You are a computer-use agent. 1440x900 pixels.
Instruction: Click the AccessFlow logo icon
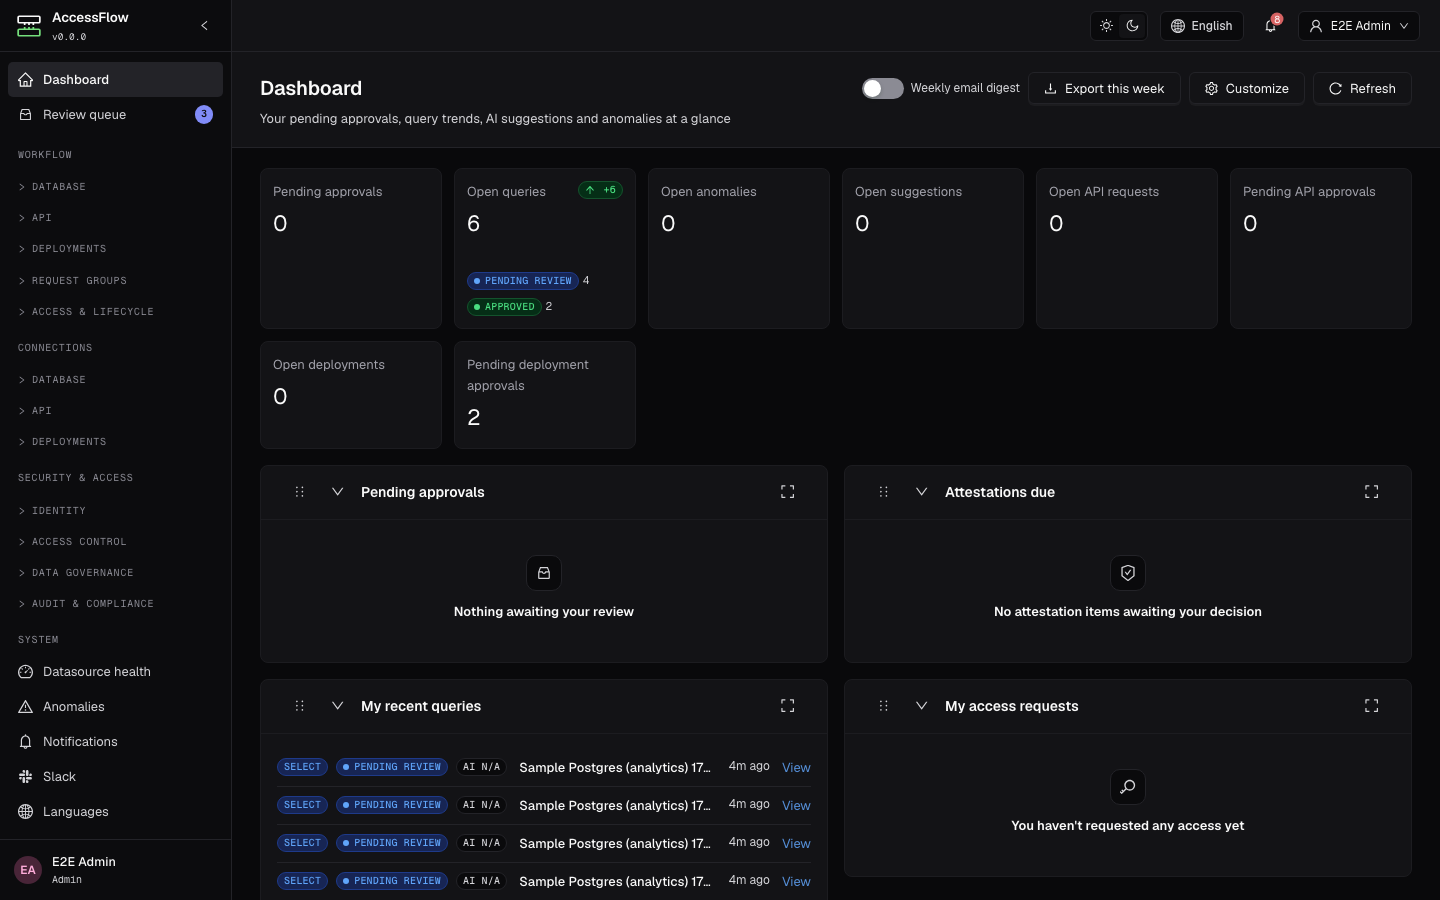point(29,26)
